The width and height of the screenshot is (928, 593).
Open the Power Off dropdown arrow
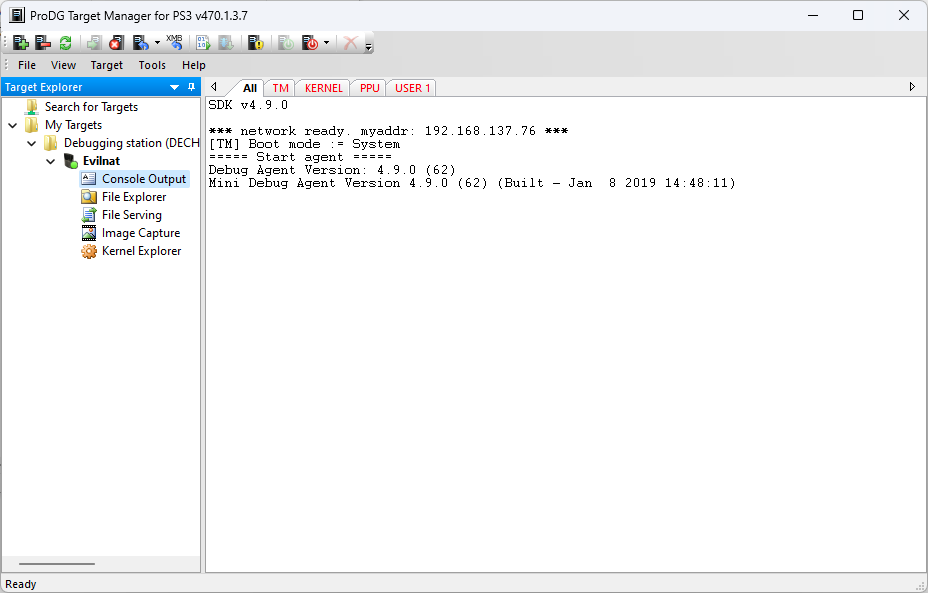click(x=326, y=43)
